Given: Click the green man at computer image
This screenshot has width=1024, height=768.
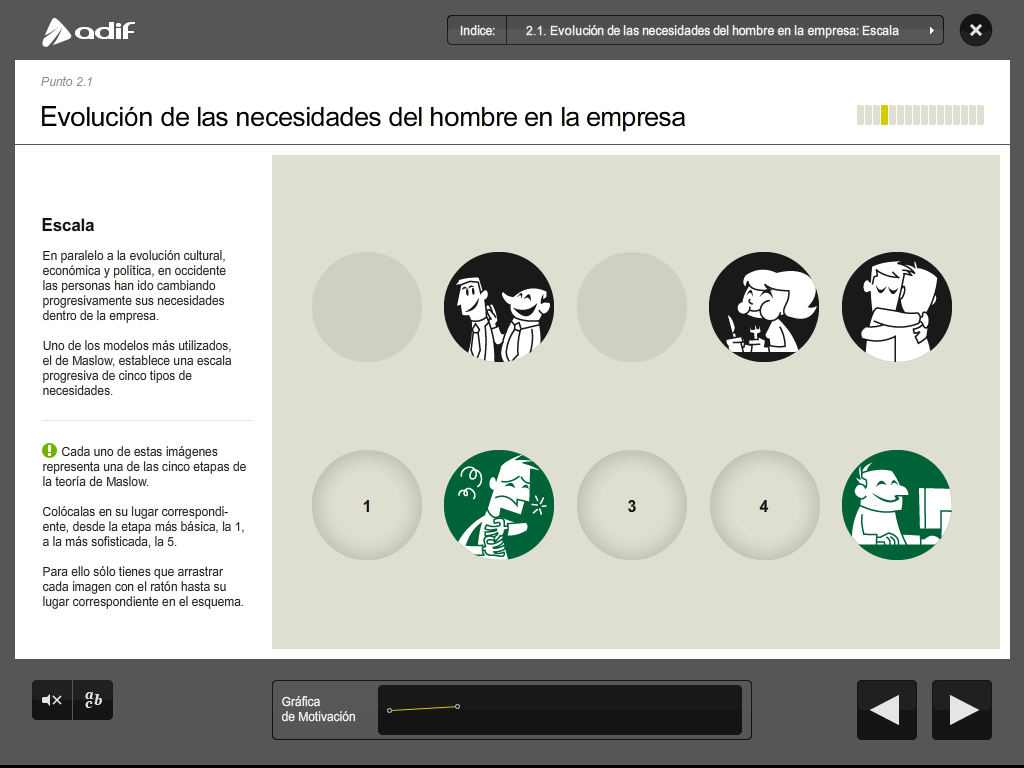Looking at the screenshot, I should coord(896,505).
